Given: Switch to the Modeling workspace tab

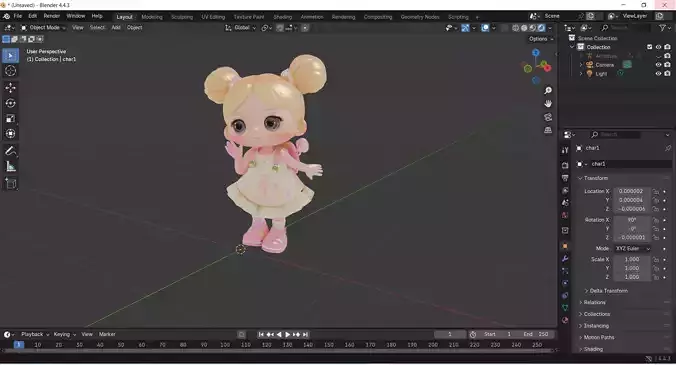Looking at the screenshot, I should tap(152, 17).
